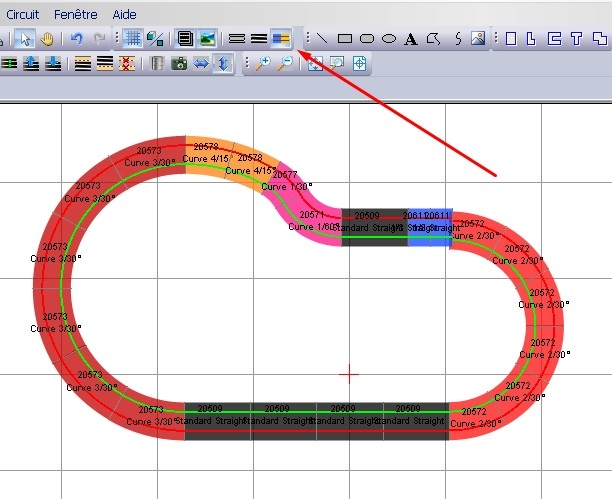
Task: Activate the hand pan tool
Action: pyautogui.click(x=47, y=39)
